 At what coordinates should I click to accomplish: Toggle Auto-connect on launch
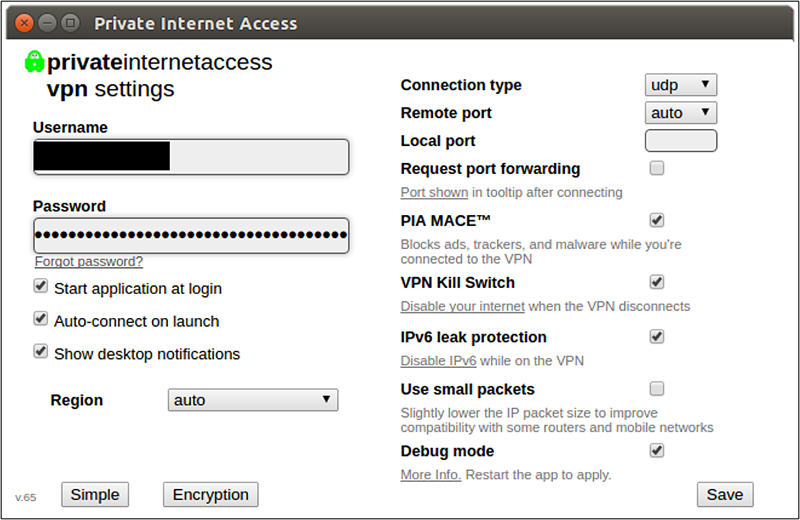[x=41, y=319]
